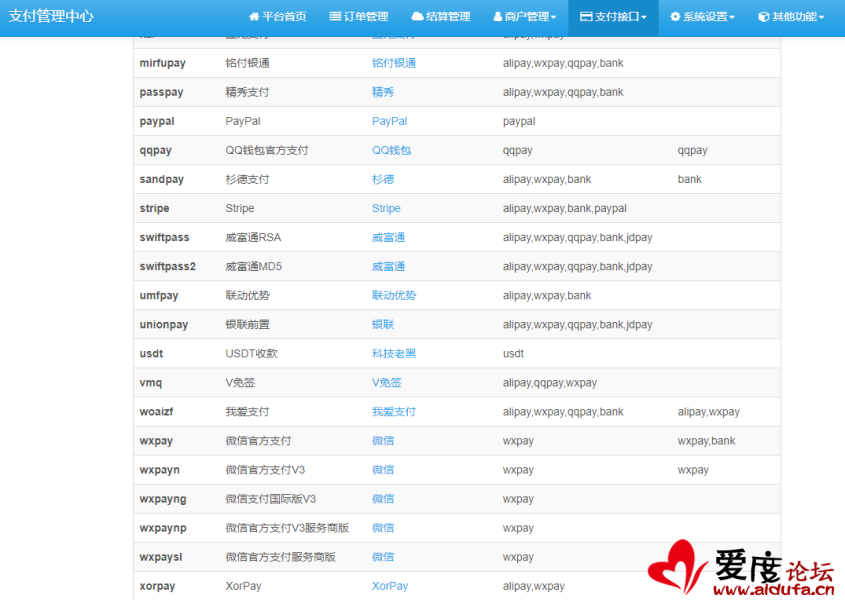
Task: Click the 微信官方支付V3服务商版 description
Action: [287, 529]
